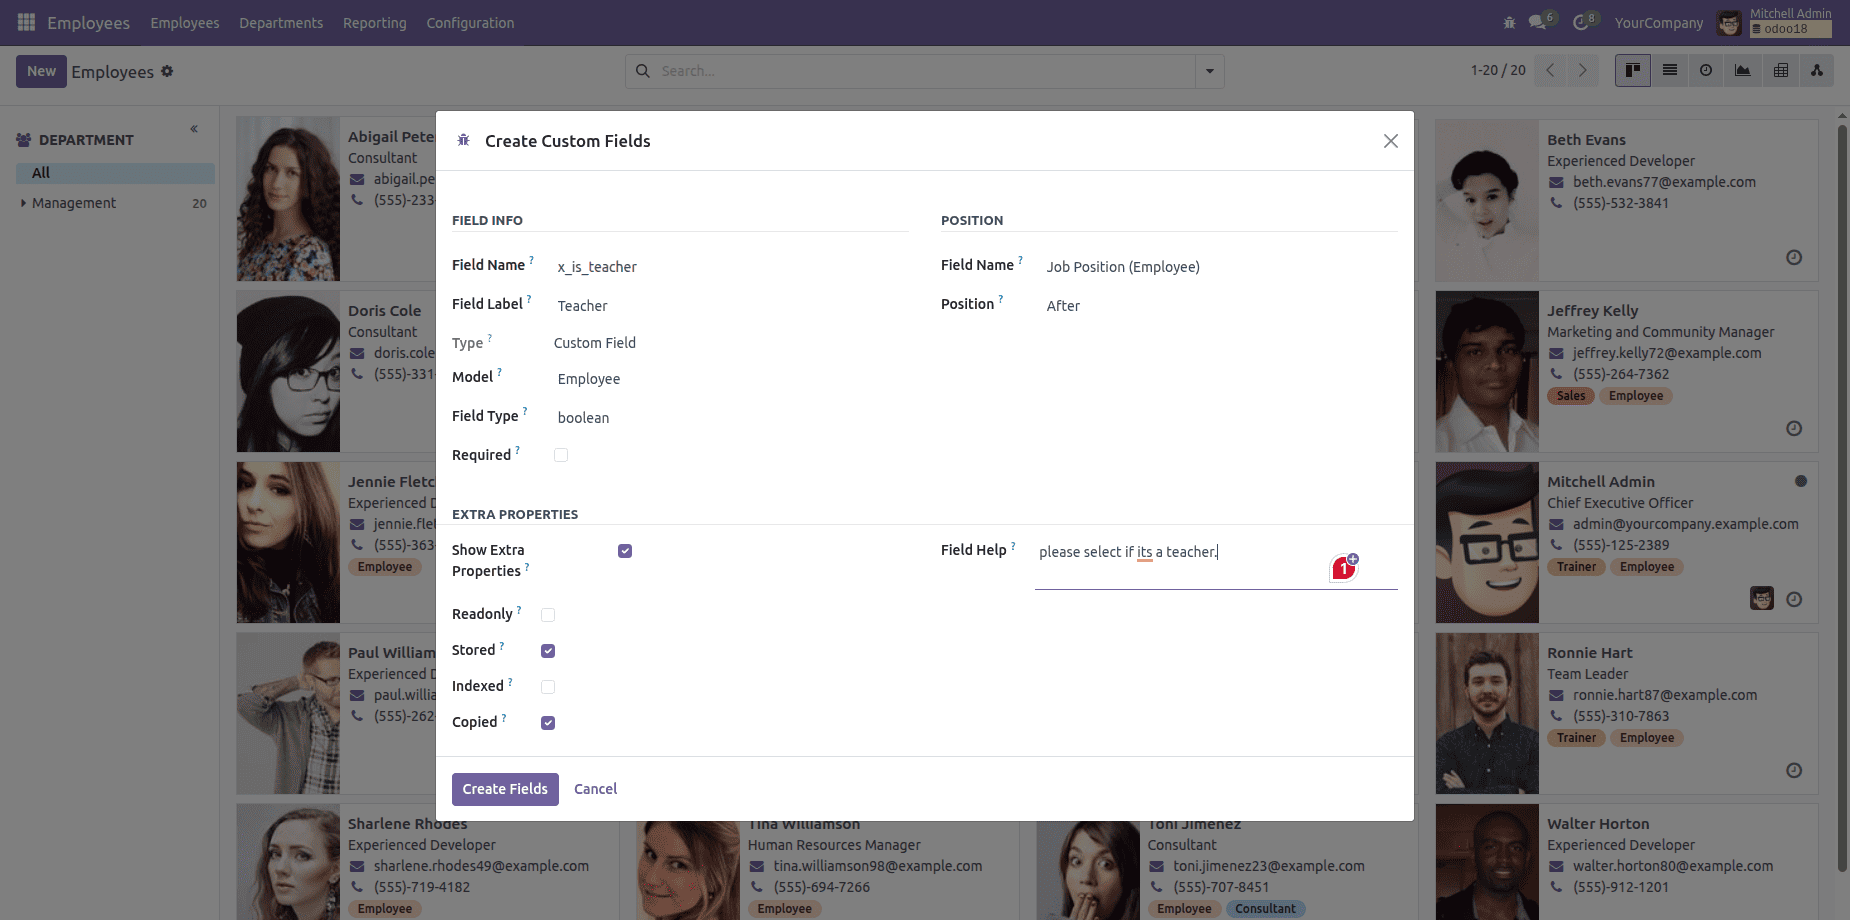Click Trainer tag on Ronnie Hart card
Image resolution: width=1850 pixels, height=920 pixels.
coord(1576,738)
